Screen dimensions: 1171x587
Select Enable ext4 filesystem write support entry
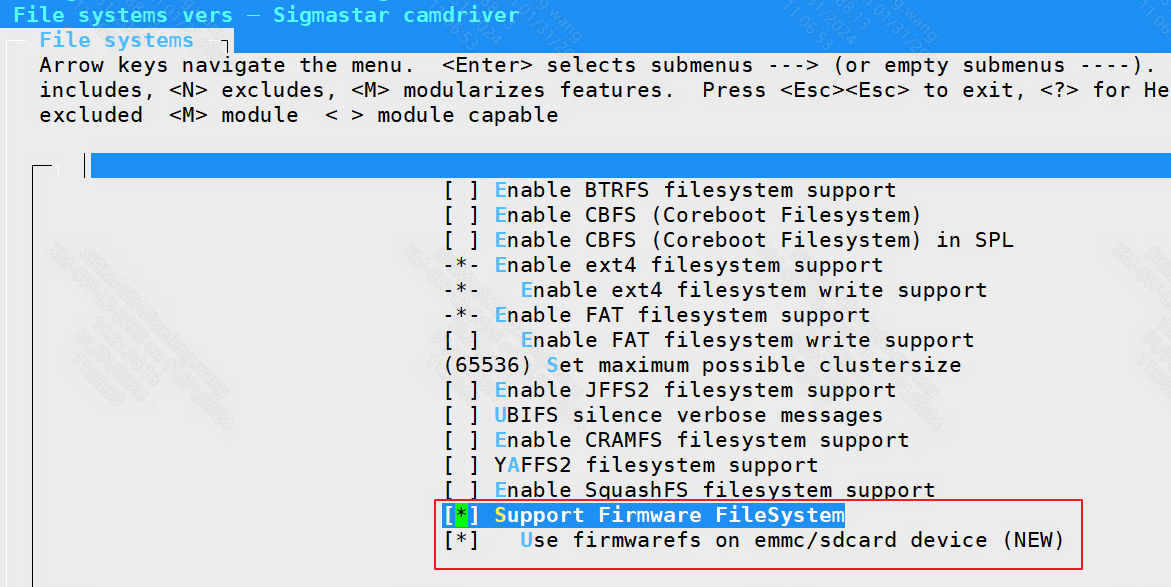click(753, 290)
